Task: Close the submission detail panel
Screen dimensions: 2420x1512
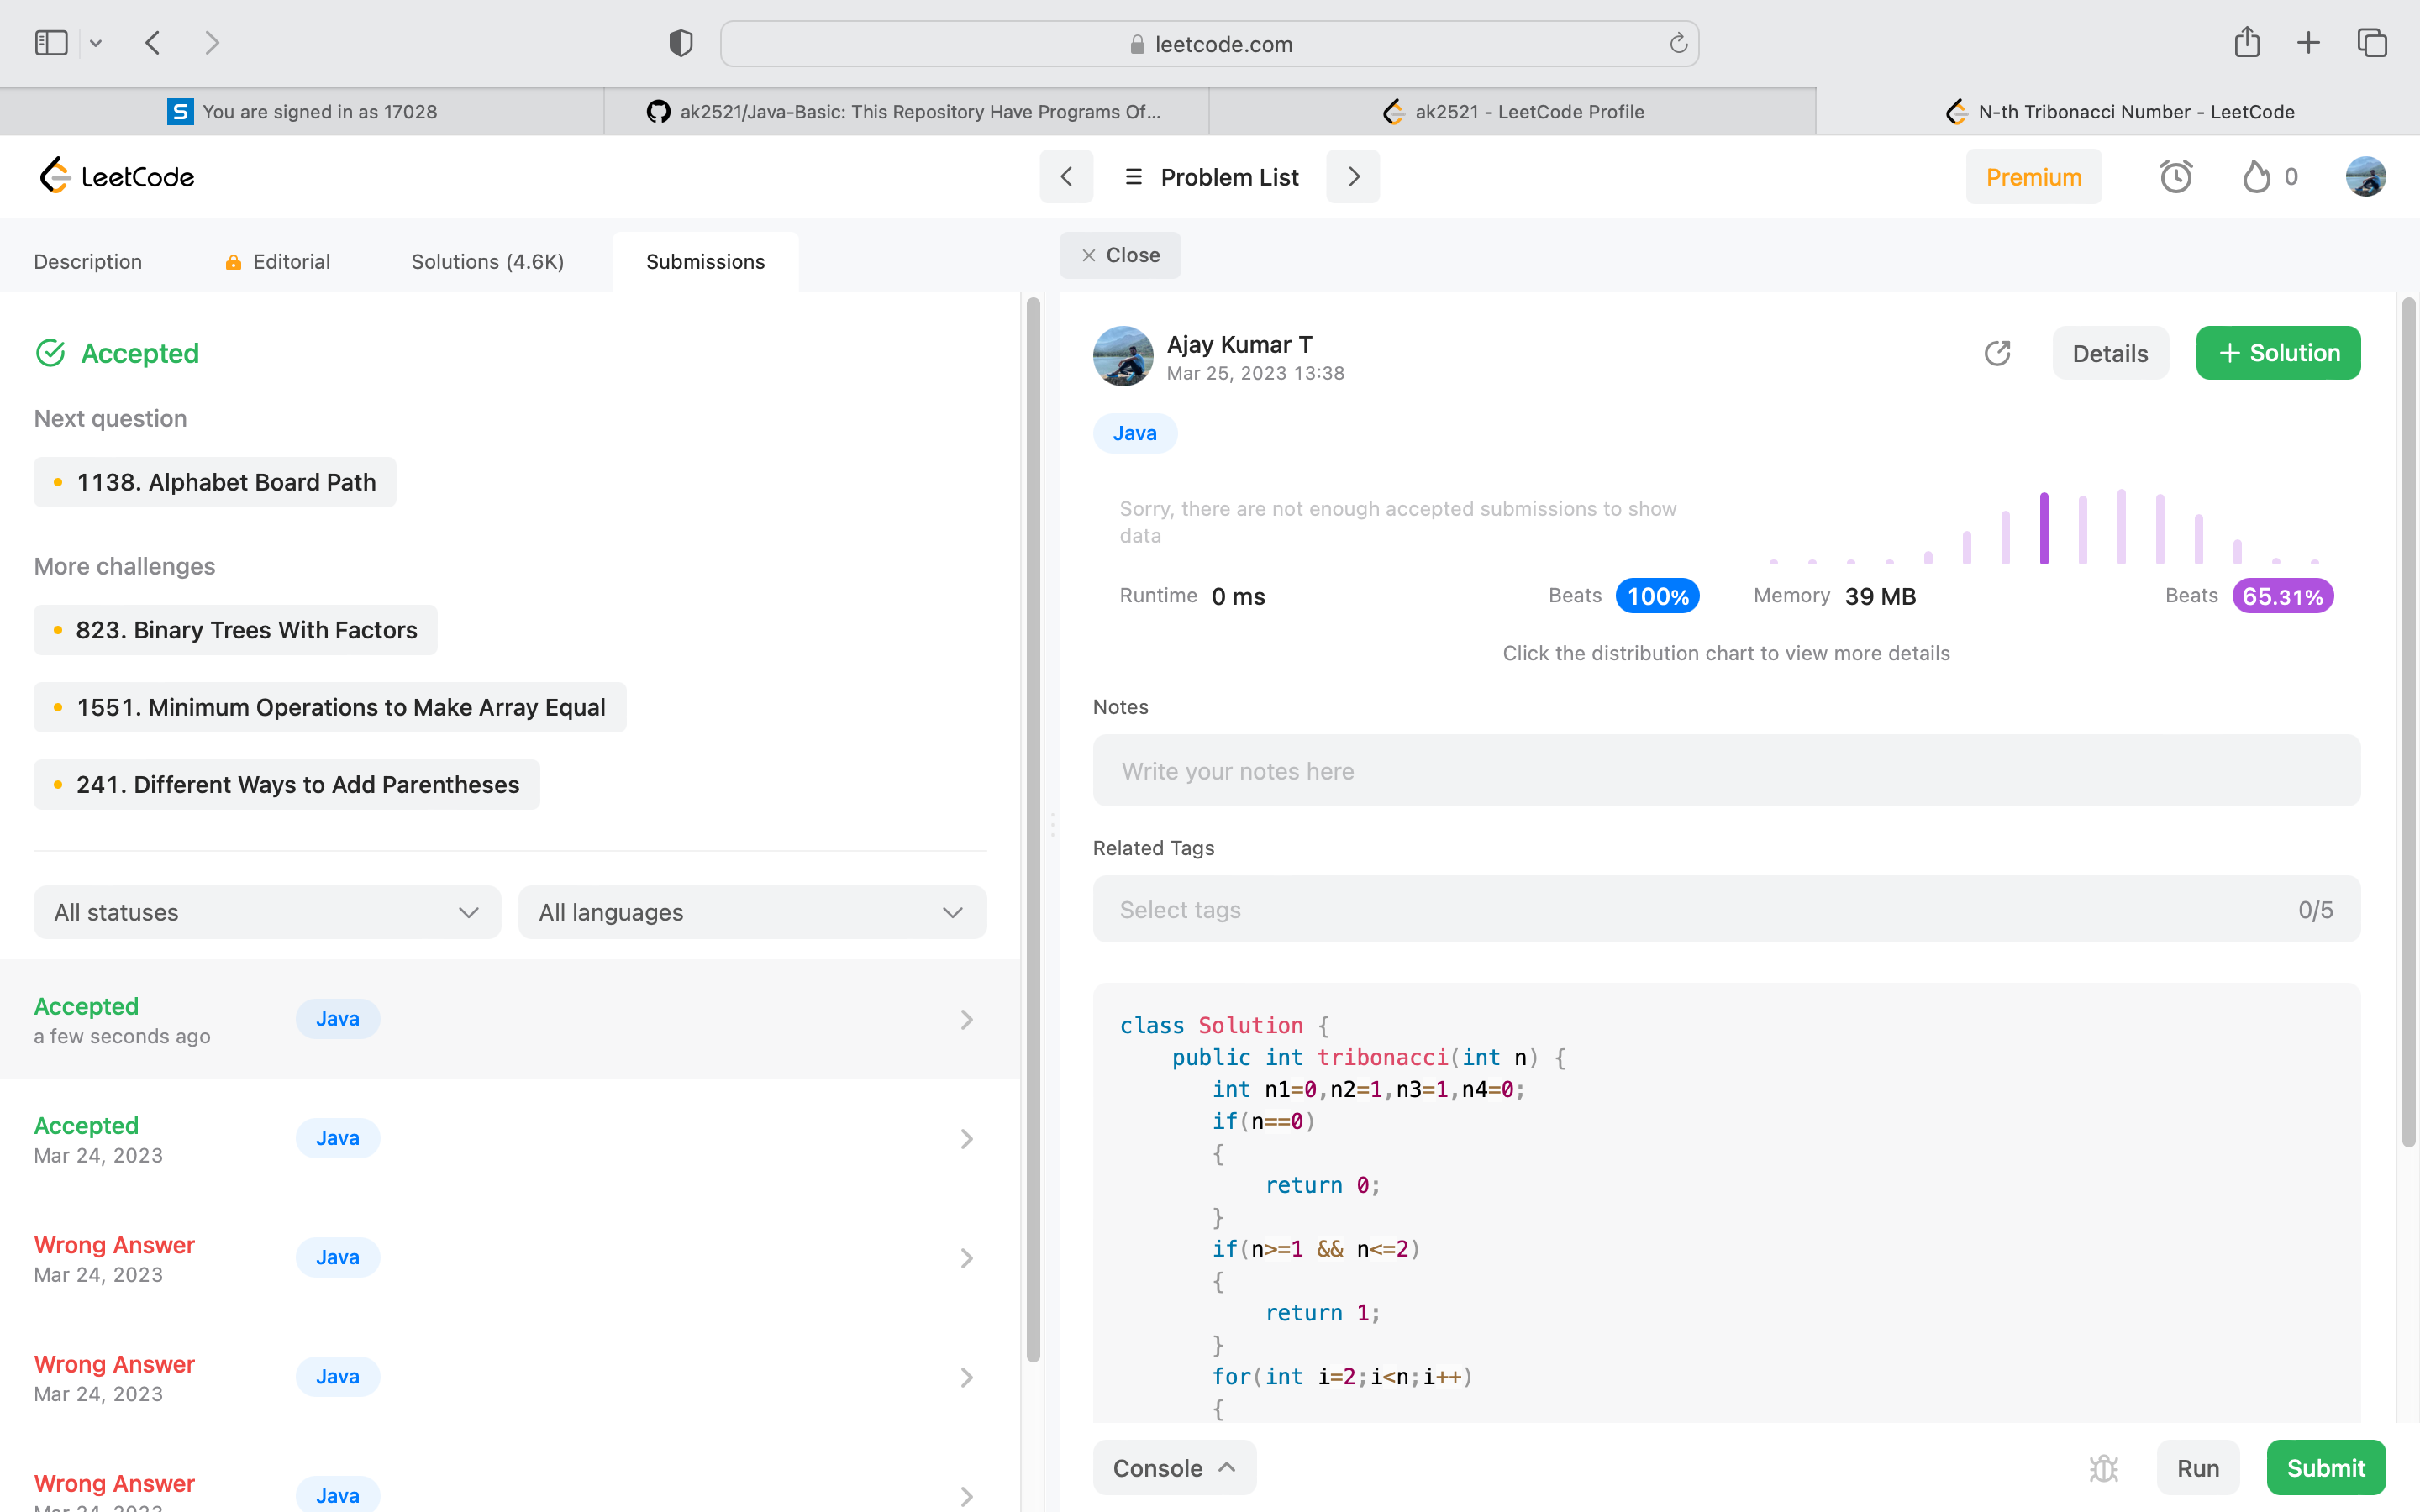Action: click(1120, 255)
